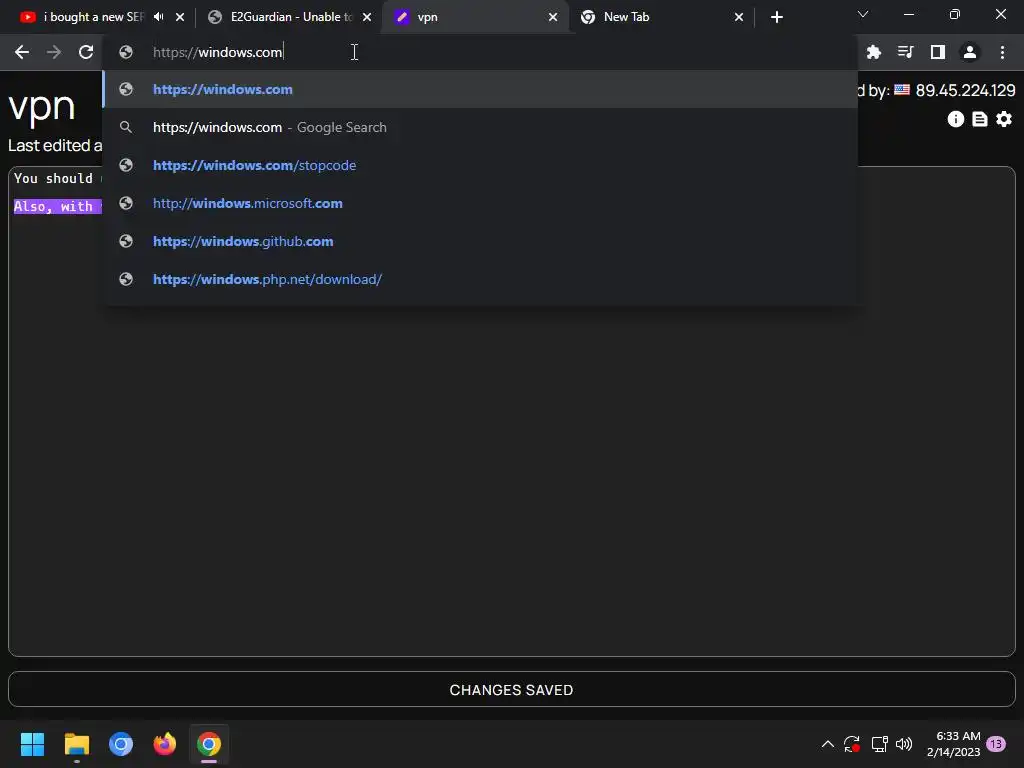This screenshot has height=768, width=1024.
Task: Click the document icon on vpn page
Action: point(980,119)
